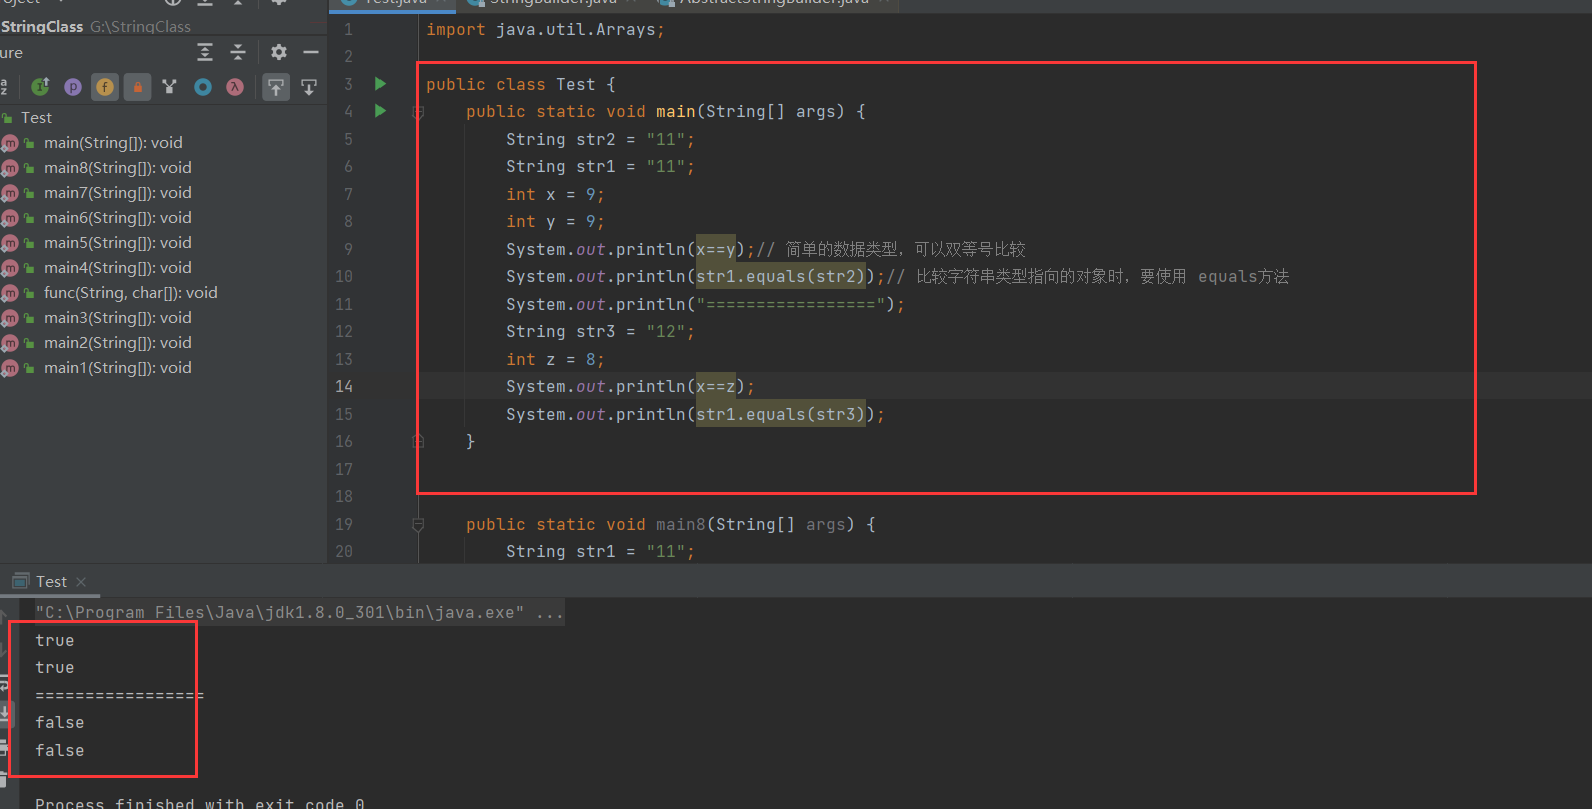The height and width of the screenshot is (809, 1592).
Task: Collapse main method fold marker at line 4
Action: point(418,112)
